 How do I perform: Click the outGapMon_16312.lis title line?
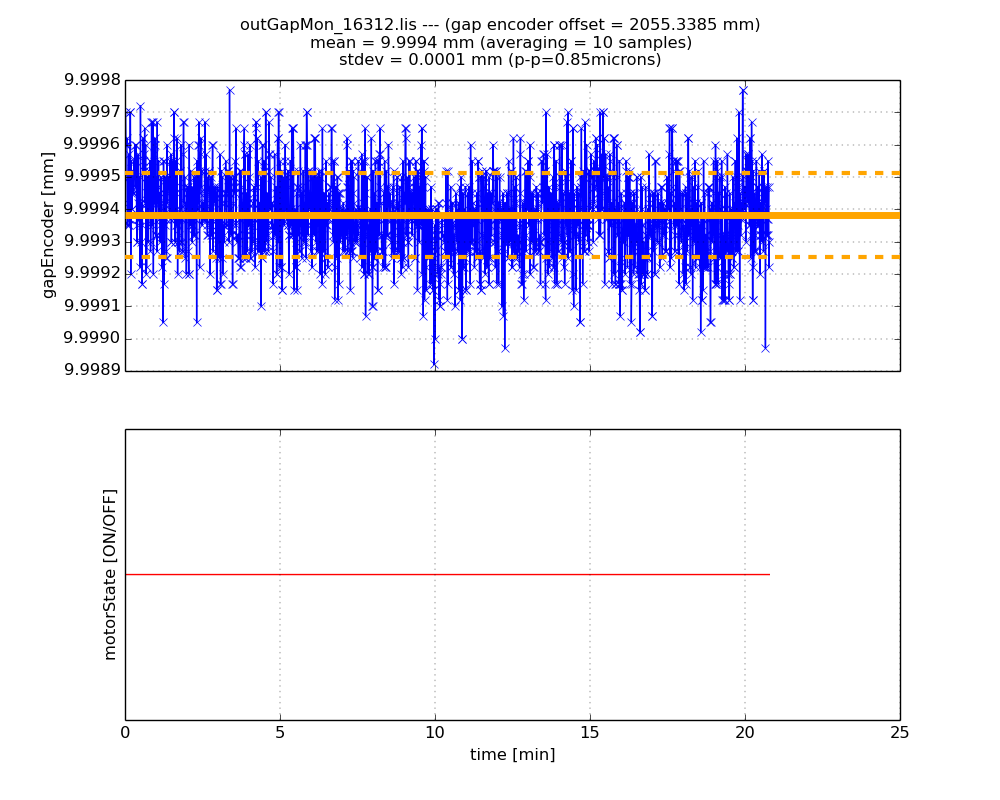tap(500, 25)
